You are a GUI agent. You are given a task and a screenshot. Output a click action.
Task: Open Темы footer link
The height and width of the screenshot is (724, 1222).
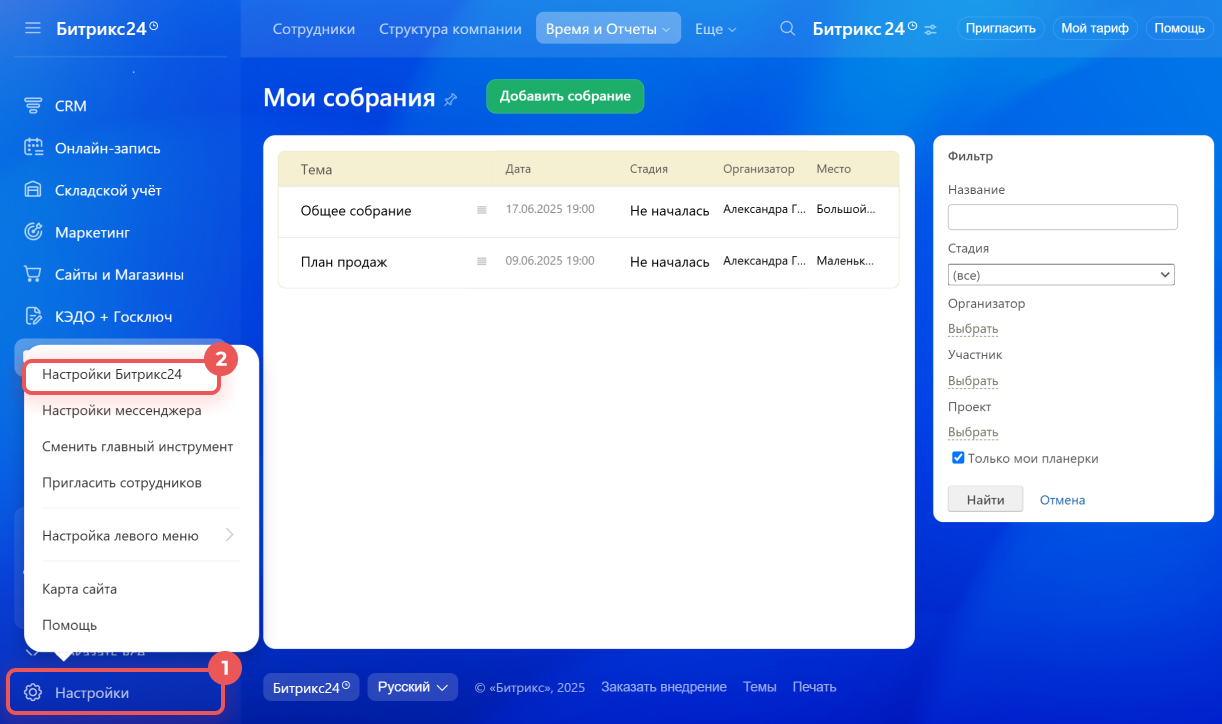[760, 687]
